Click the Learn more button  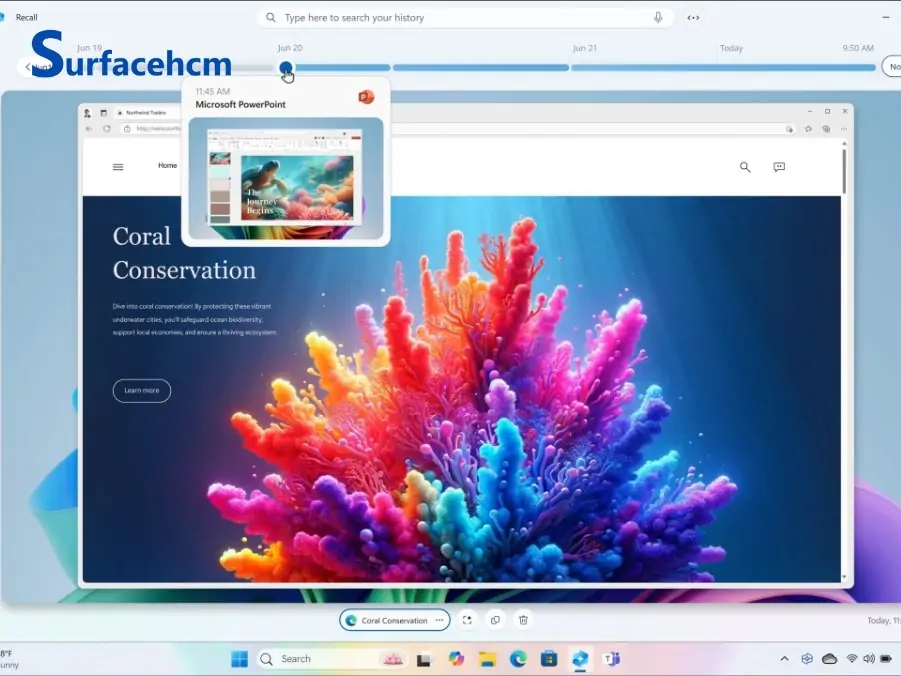coord(141,391)
